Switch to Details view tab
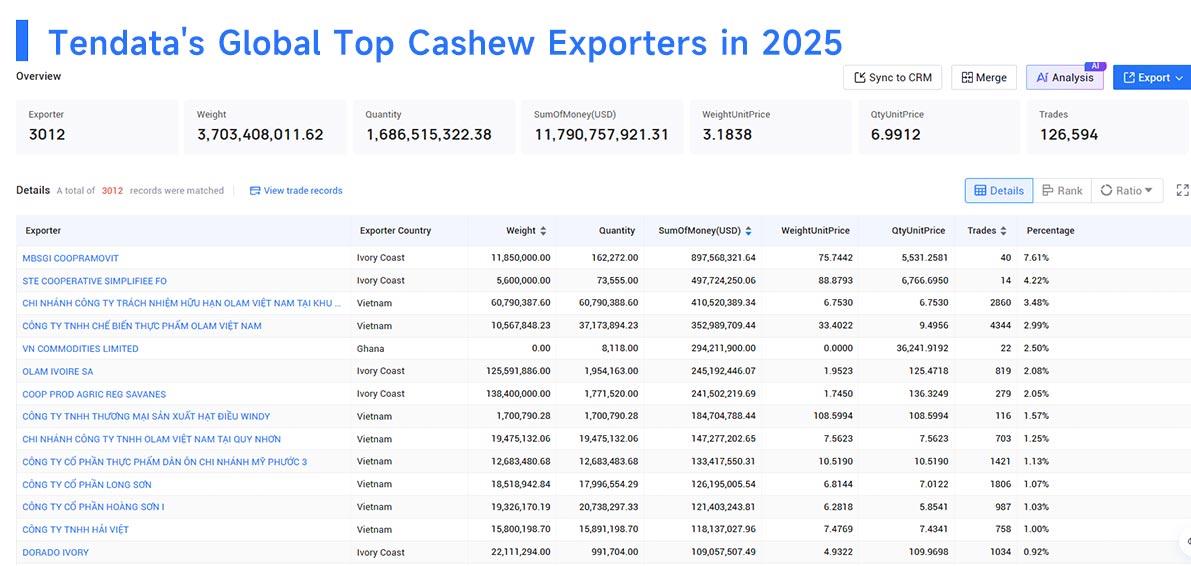 pyautogui.click(x=999, y=191)
